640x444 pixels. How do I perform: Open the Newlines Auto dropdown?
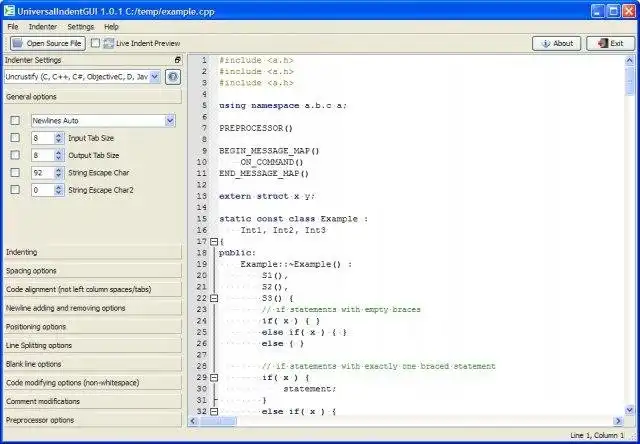(102, 121)
